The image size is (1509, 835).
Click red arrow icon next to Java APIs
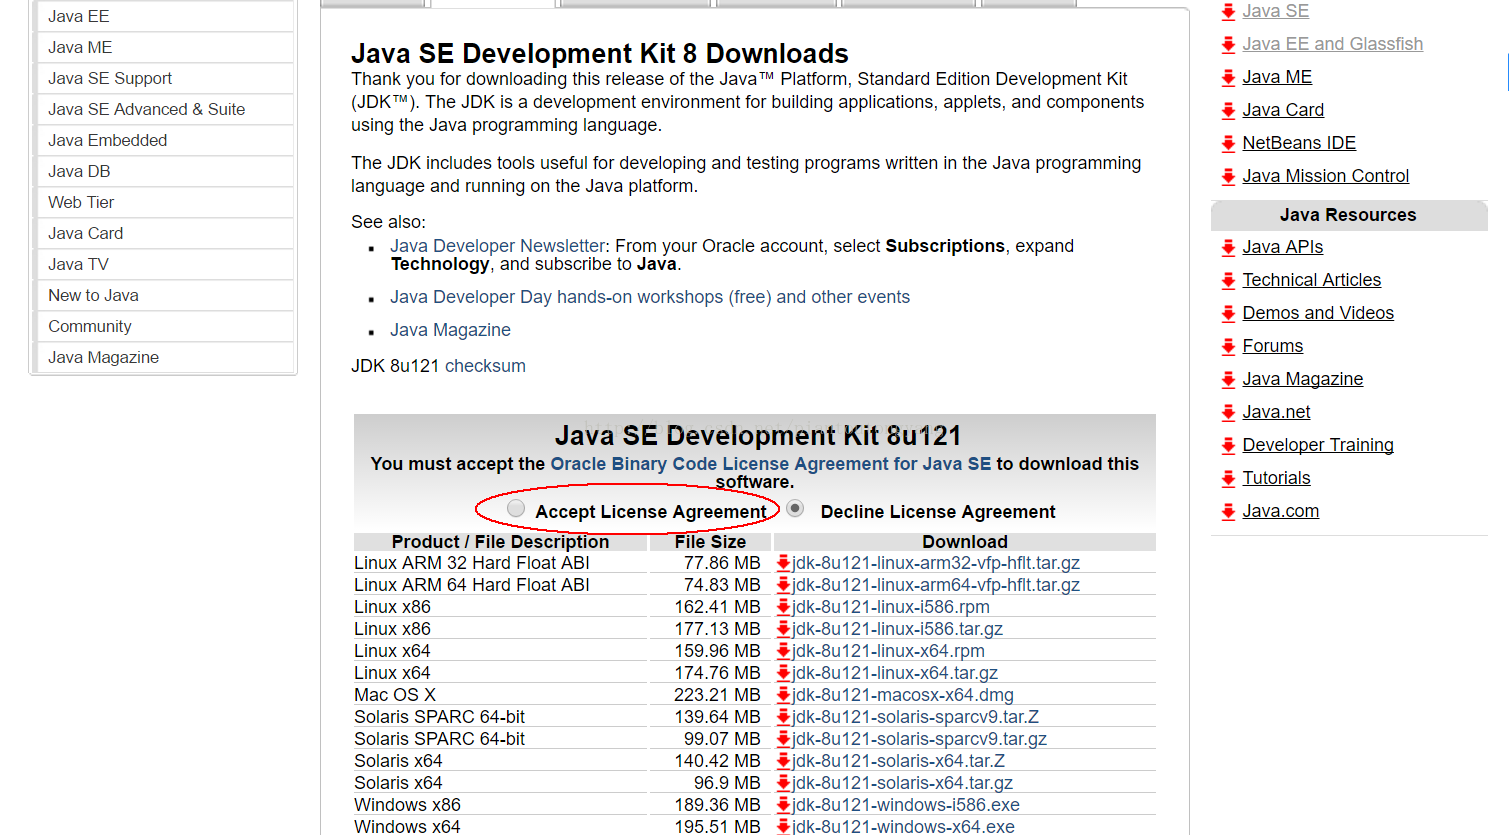click(1229, 248)
